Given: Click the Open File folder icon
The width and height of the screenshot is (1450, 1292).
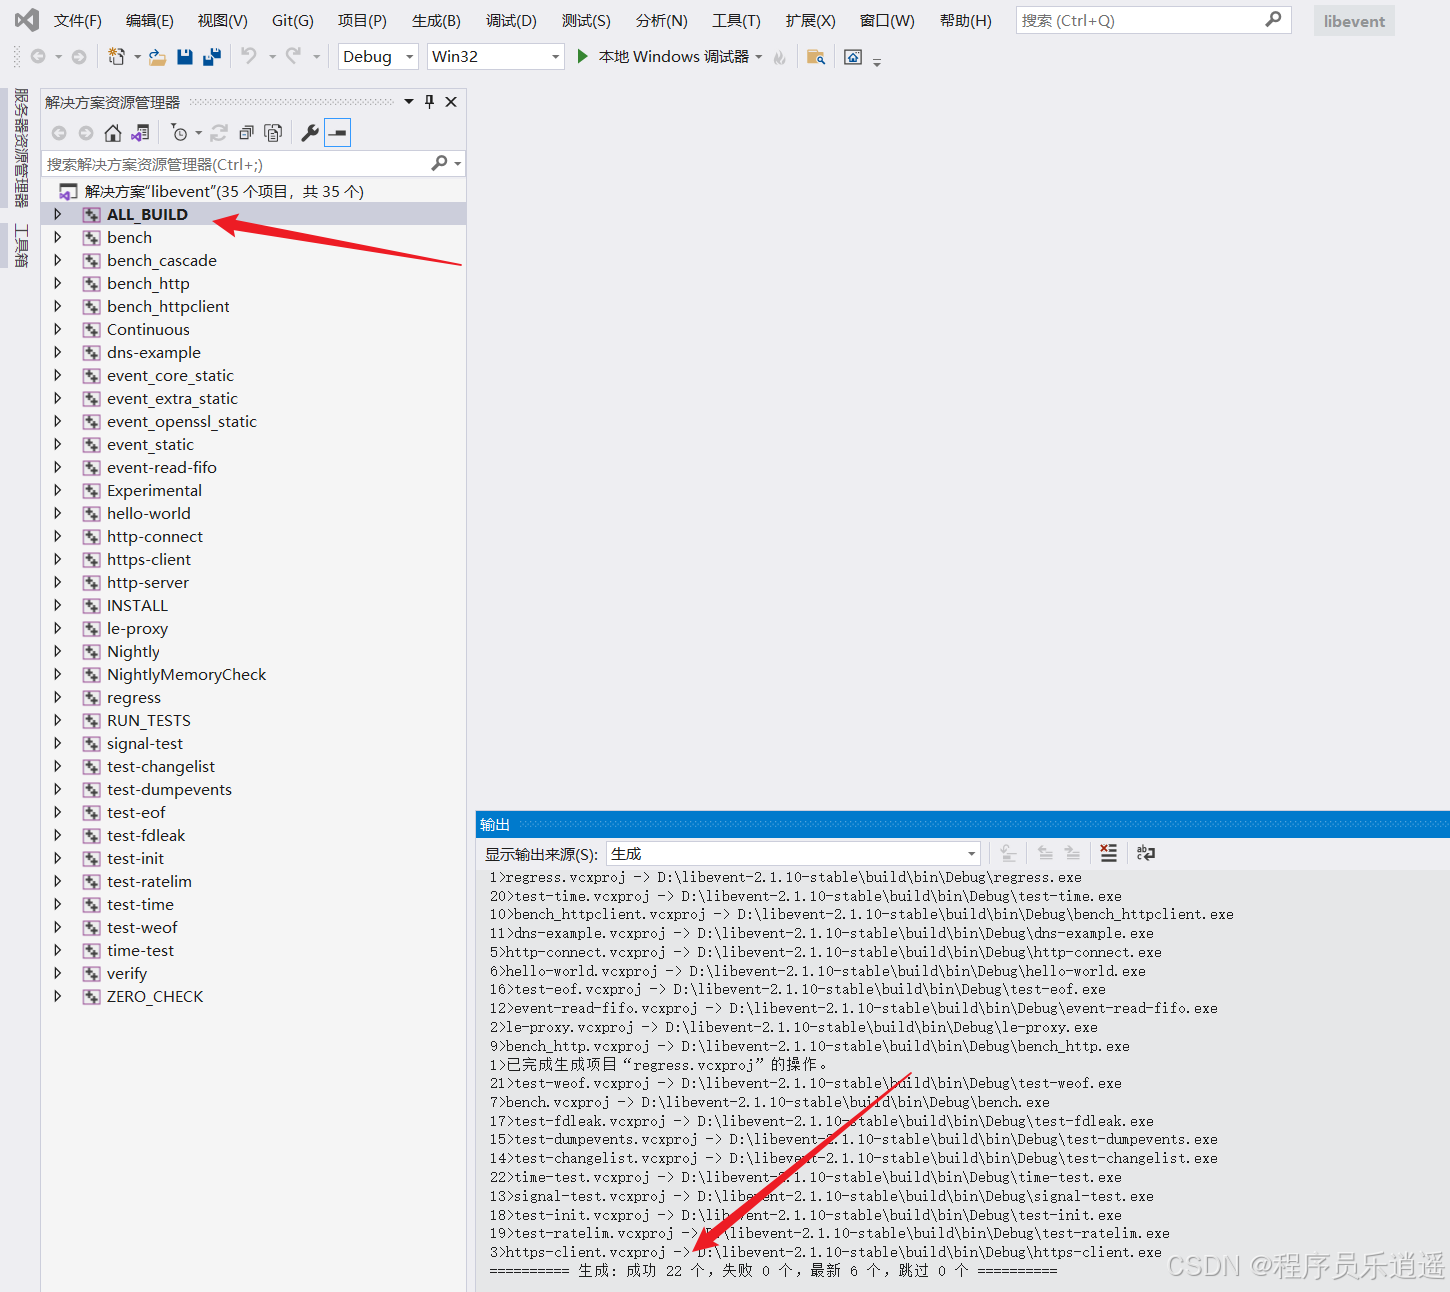Looking at the screenshot, I should [157, 57].
